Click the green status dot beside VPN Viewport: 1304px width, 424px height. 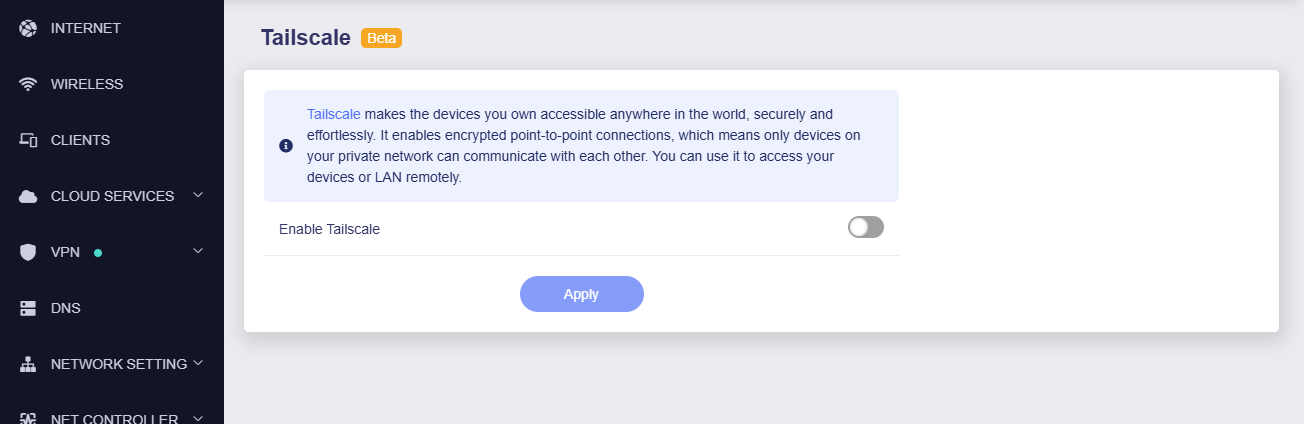click(98, 252)
